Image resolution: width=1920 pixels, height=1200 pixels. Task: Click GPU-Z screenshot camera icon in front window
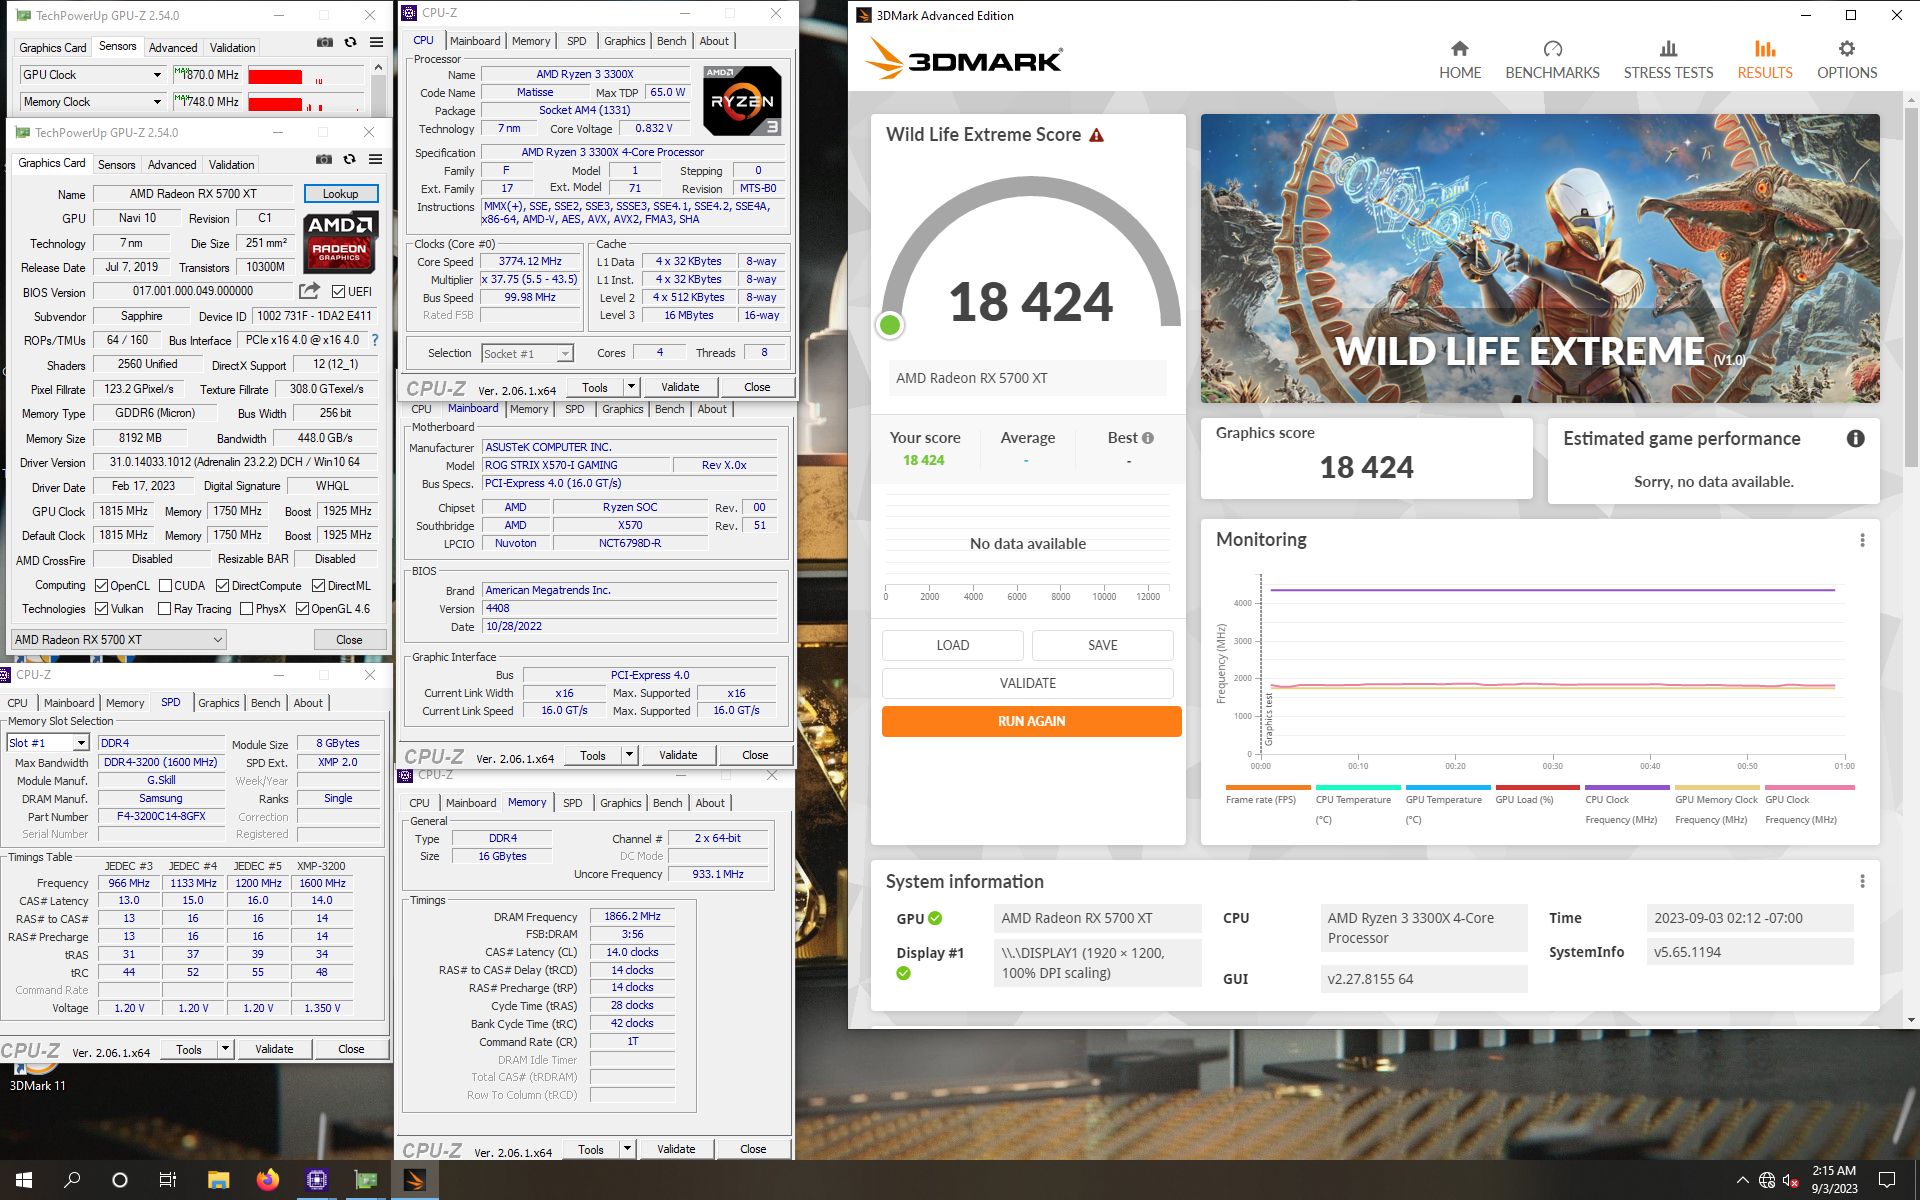pos(324,159)
